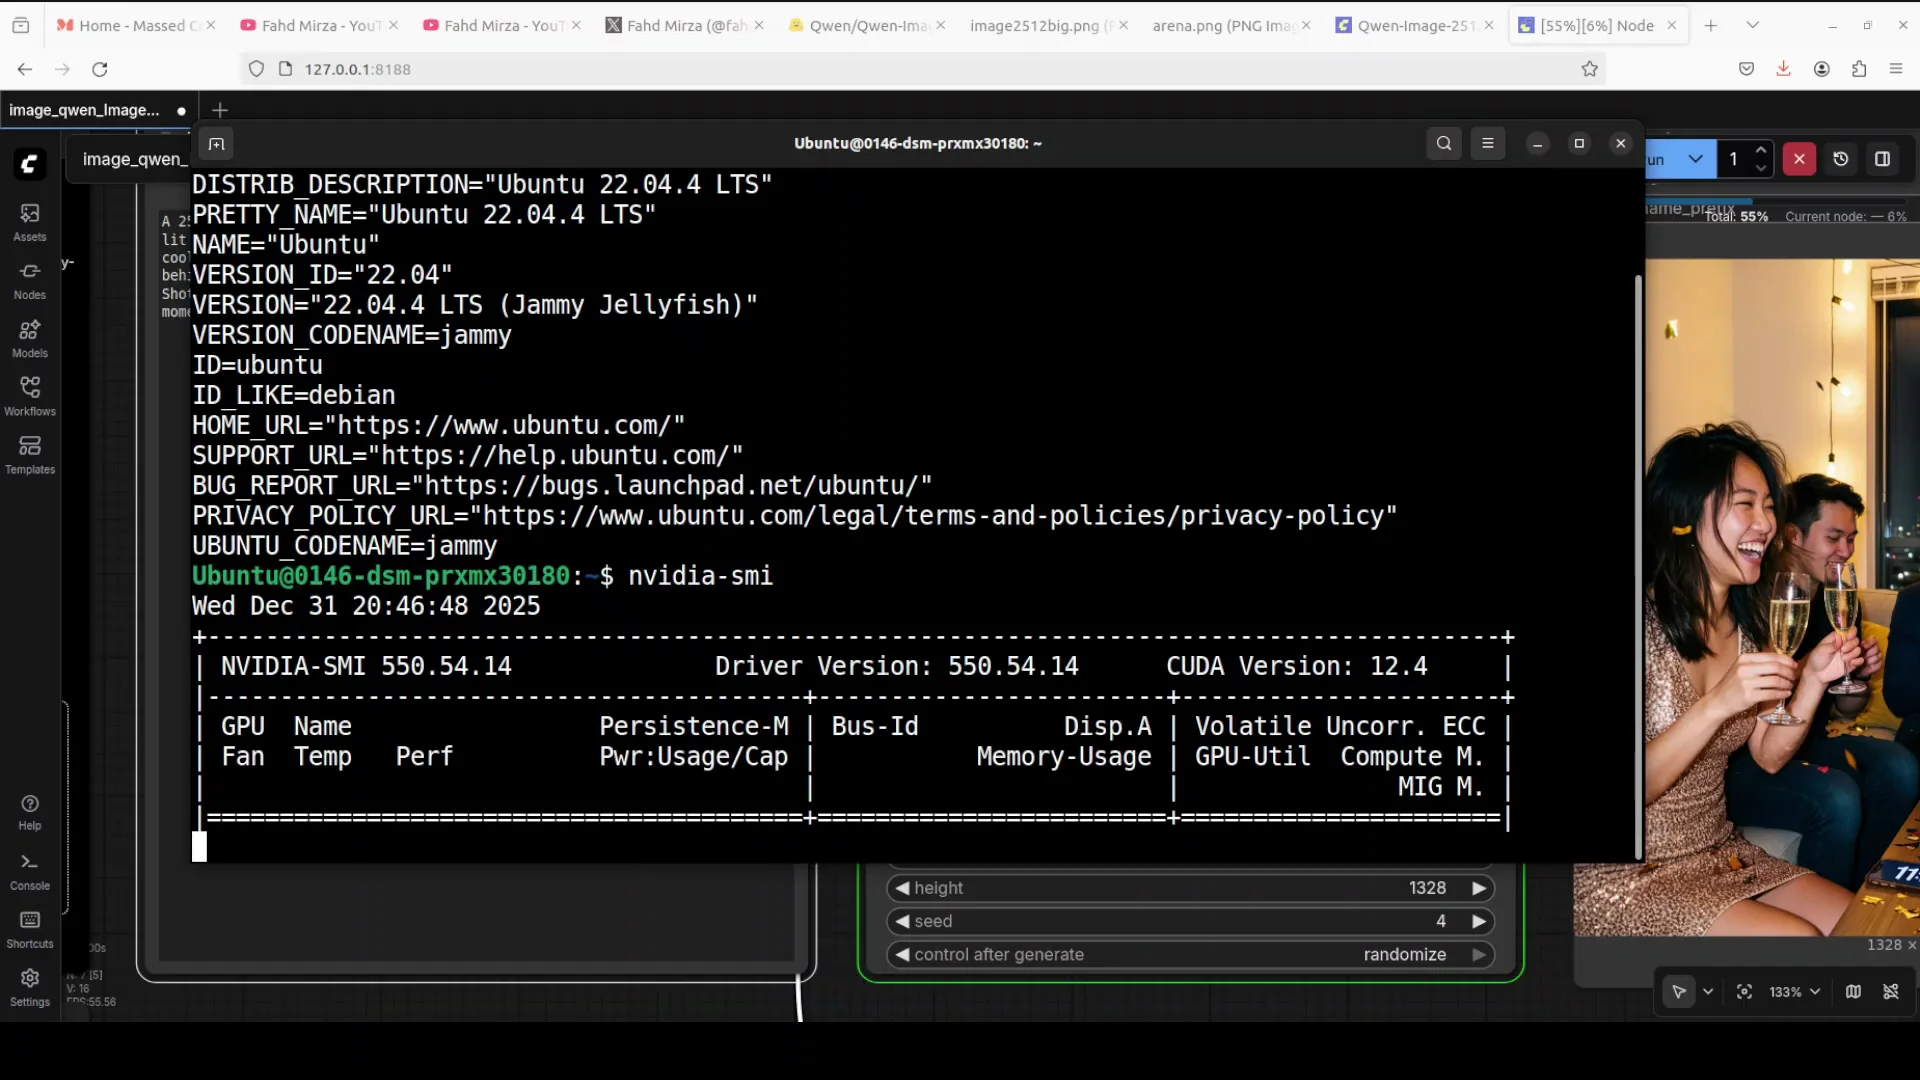
Task: Open the Workflows panel
Action: coord(29,396)
